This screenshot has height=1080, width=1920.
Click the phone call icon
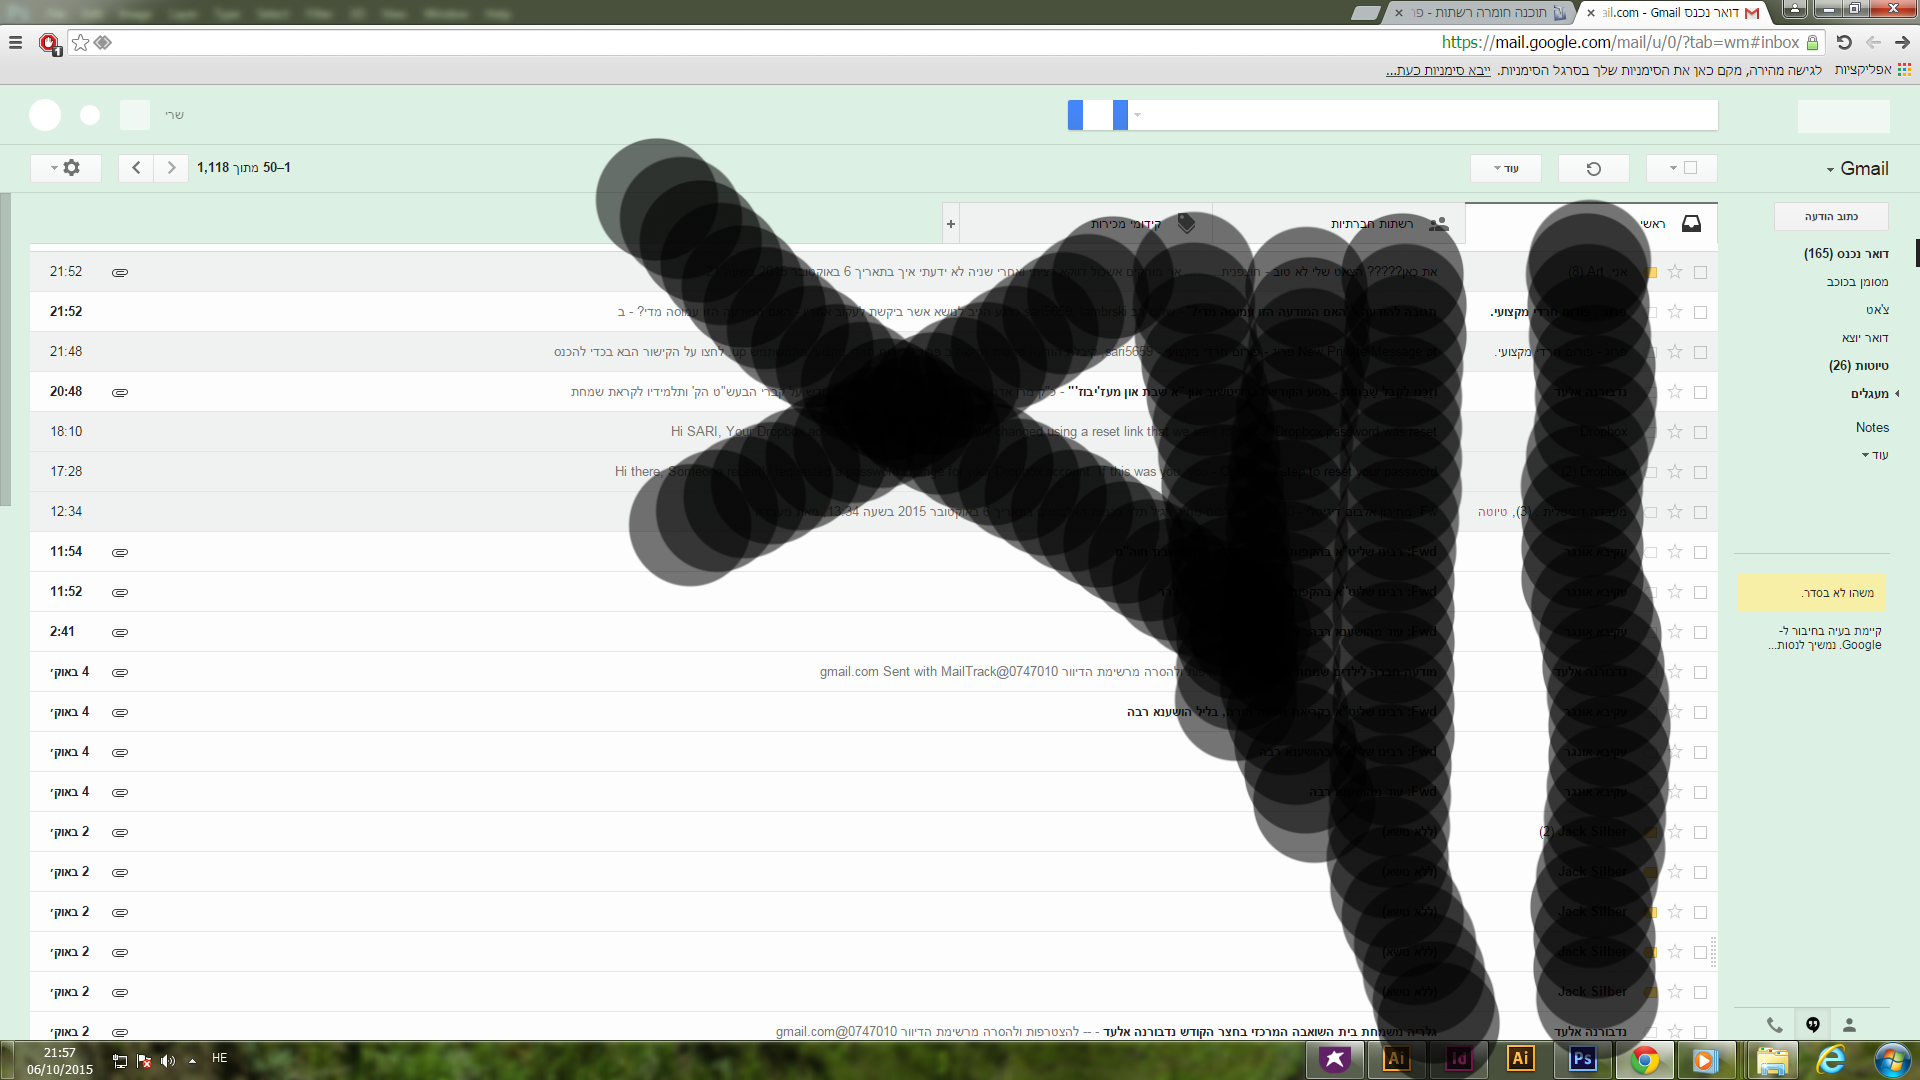[x=1774, y=1025]
